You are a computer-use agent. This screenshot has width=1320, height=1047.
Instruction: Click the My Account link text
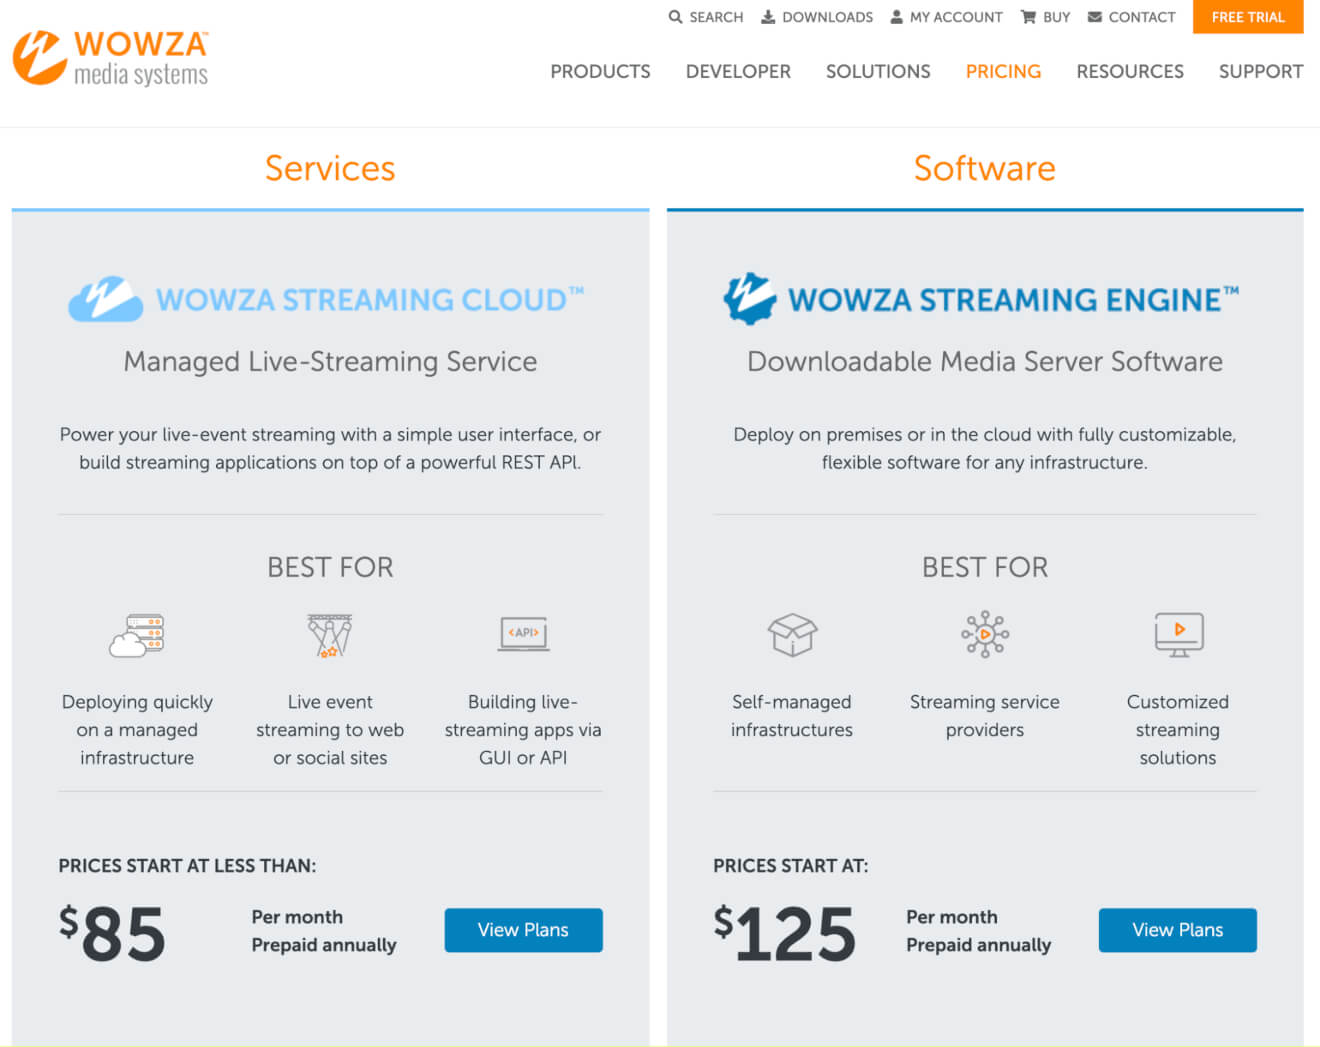(956, 17)
